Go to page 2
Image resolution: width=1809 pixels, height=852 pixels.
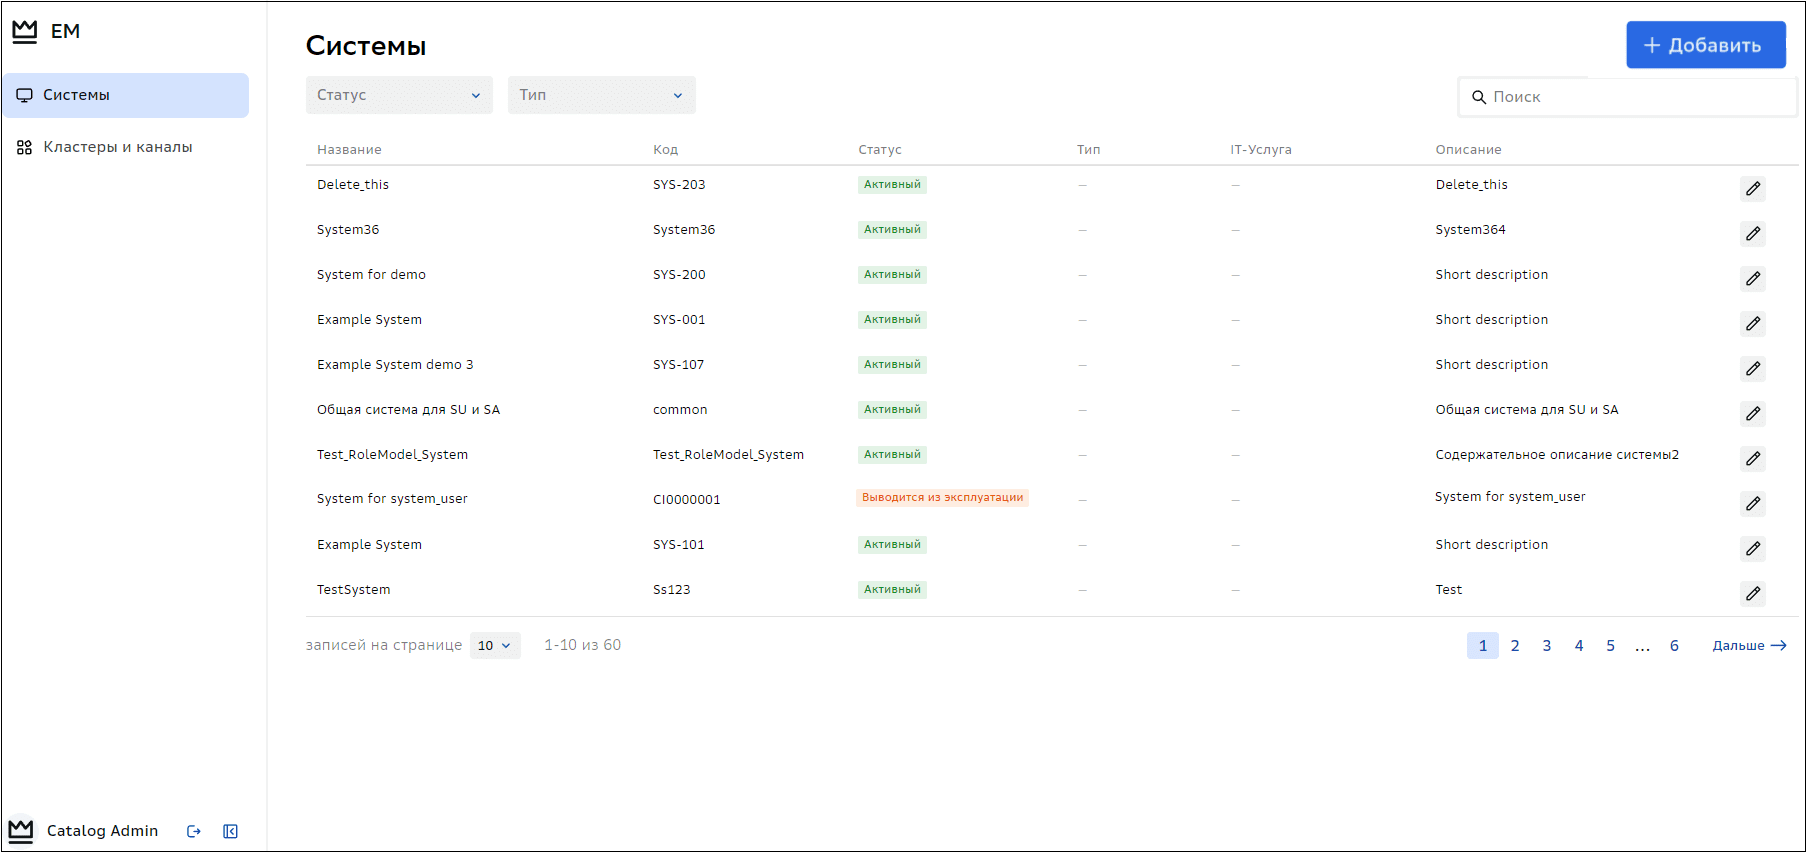tap(1515, 646)
